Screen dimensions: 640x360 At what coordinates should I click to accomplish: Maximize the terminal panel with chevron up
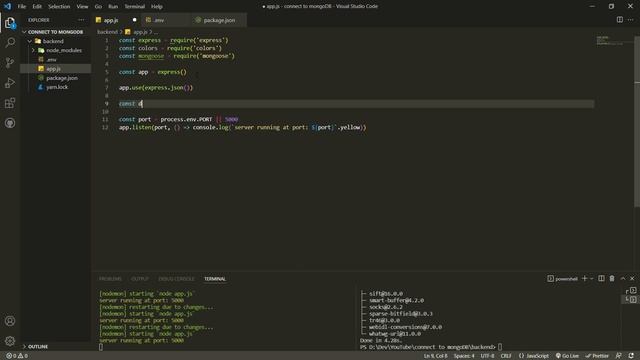623,278
